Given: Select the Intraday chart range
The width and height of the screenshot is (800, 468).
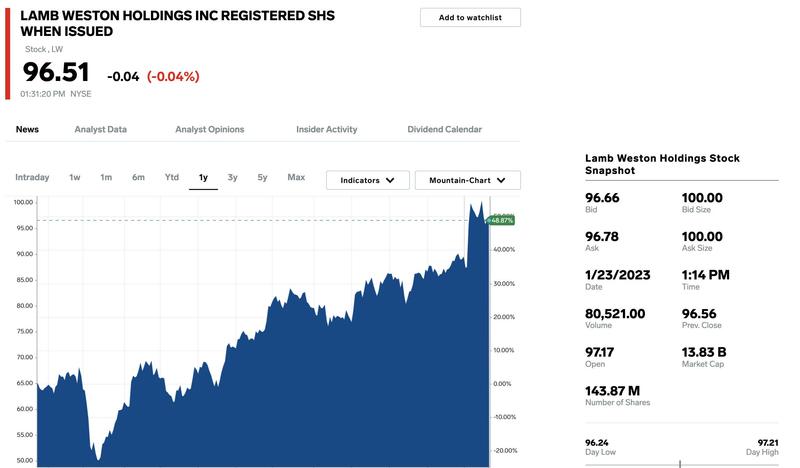Looking at the screenshot, I should 32,177.
